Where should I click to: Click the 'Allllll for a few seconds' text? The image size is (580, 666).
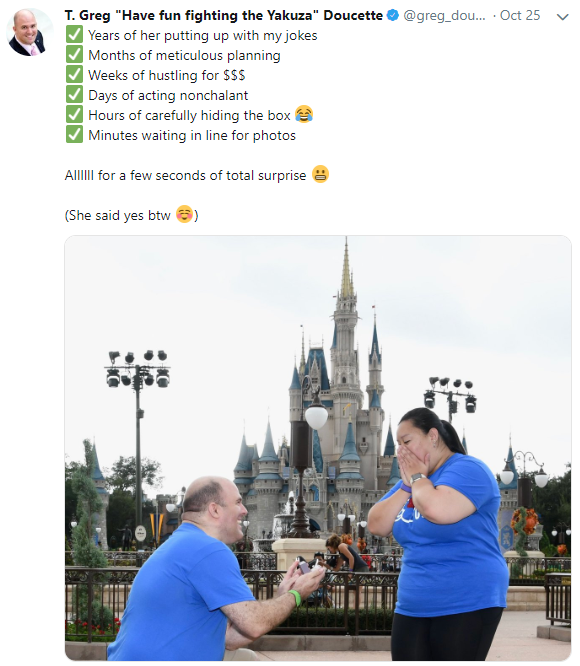185,175
